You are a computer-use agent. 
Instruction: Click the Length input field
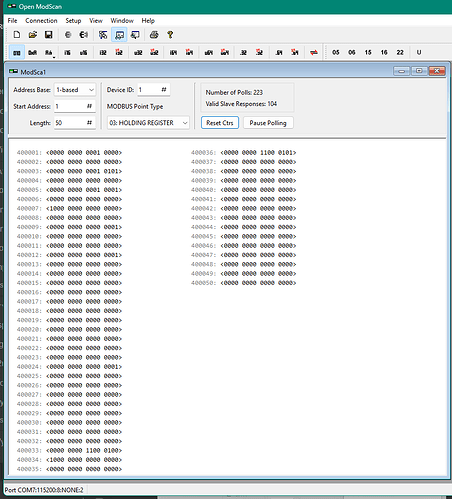coord(75,123)
